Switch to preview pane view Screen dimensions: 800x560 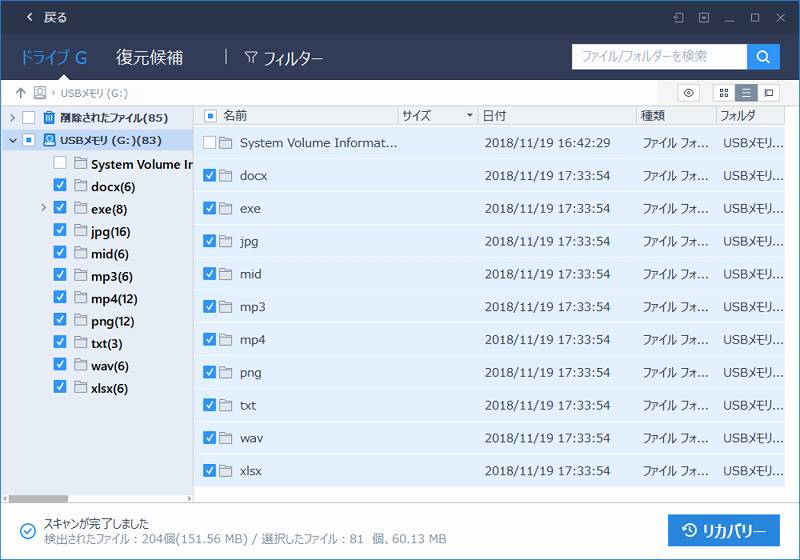pyautogui.click(x=768, y=93)
